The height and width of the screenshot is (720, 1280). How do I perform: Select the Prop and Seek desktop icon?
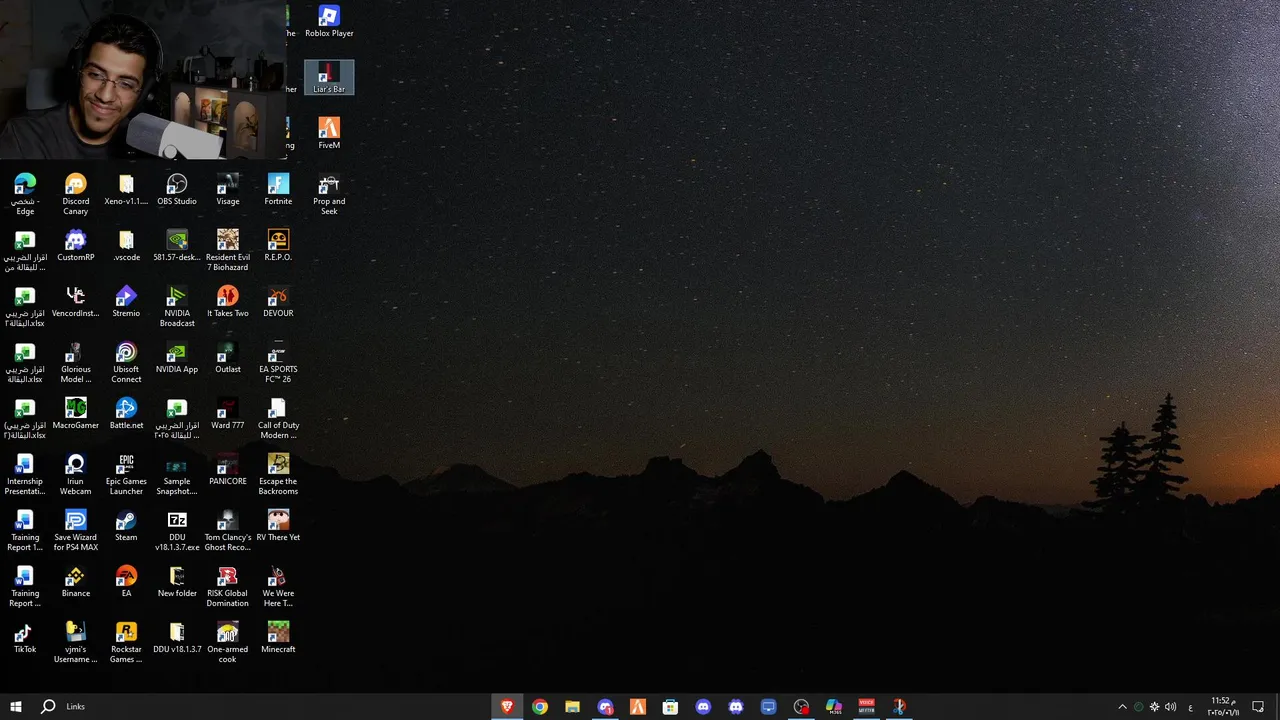tap(329, 194)
